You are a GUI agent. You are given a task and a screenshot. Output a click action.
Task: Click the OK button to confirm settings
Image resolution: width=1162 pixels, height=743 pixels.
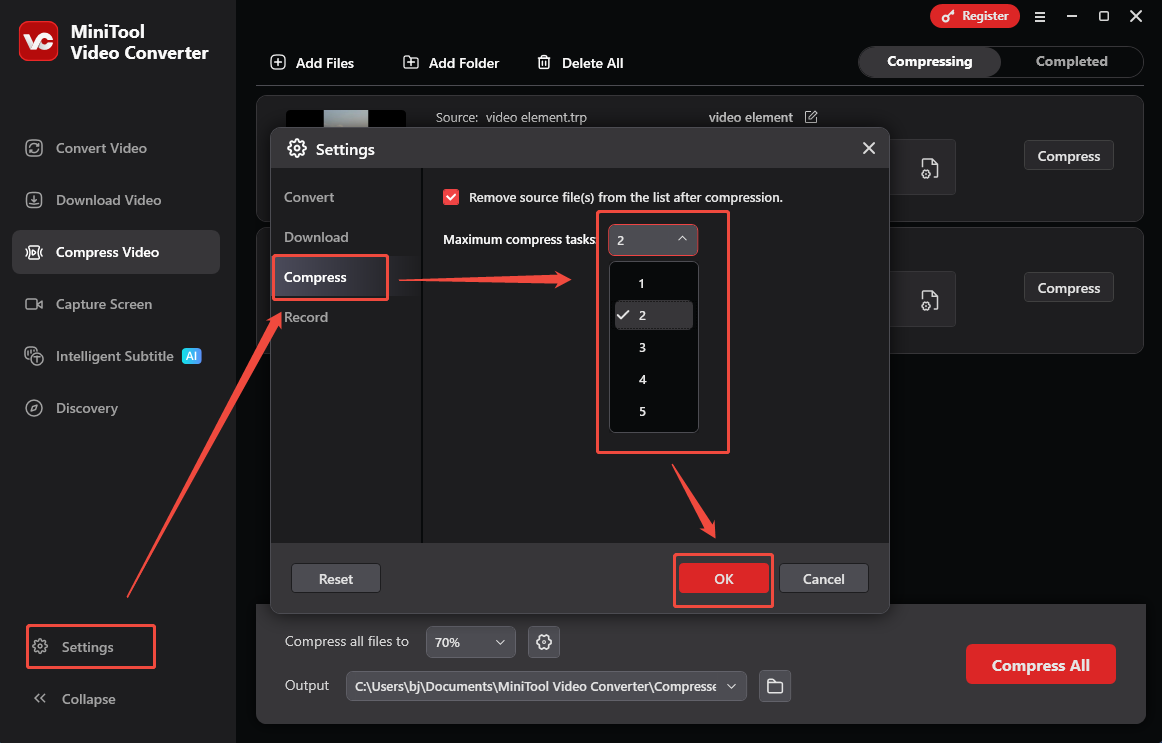(x=723, y=578)
